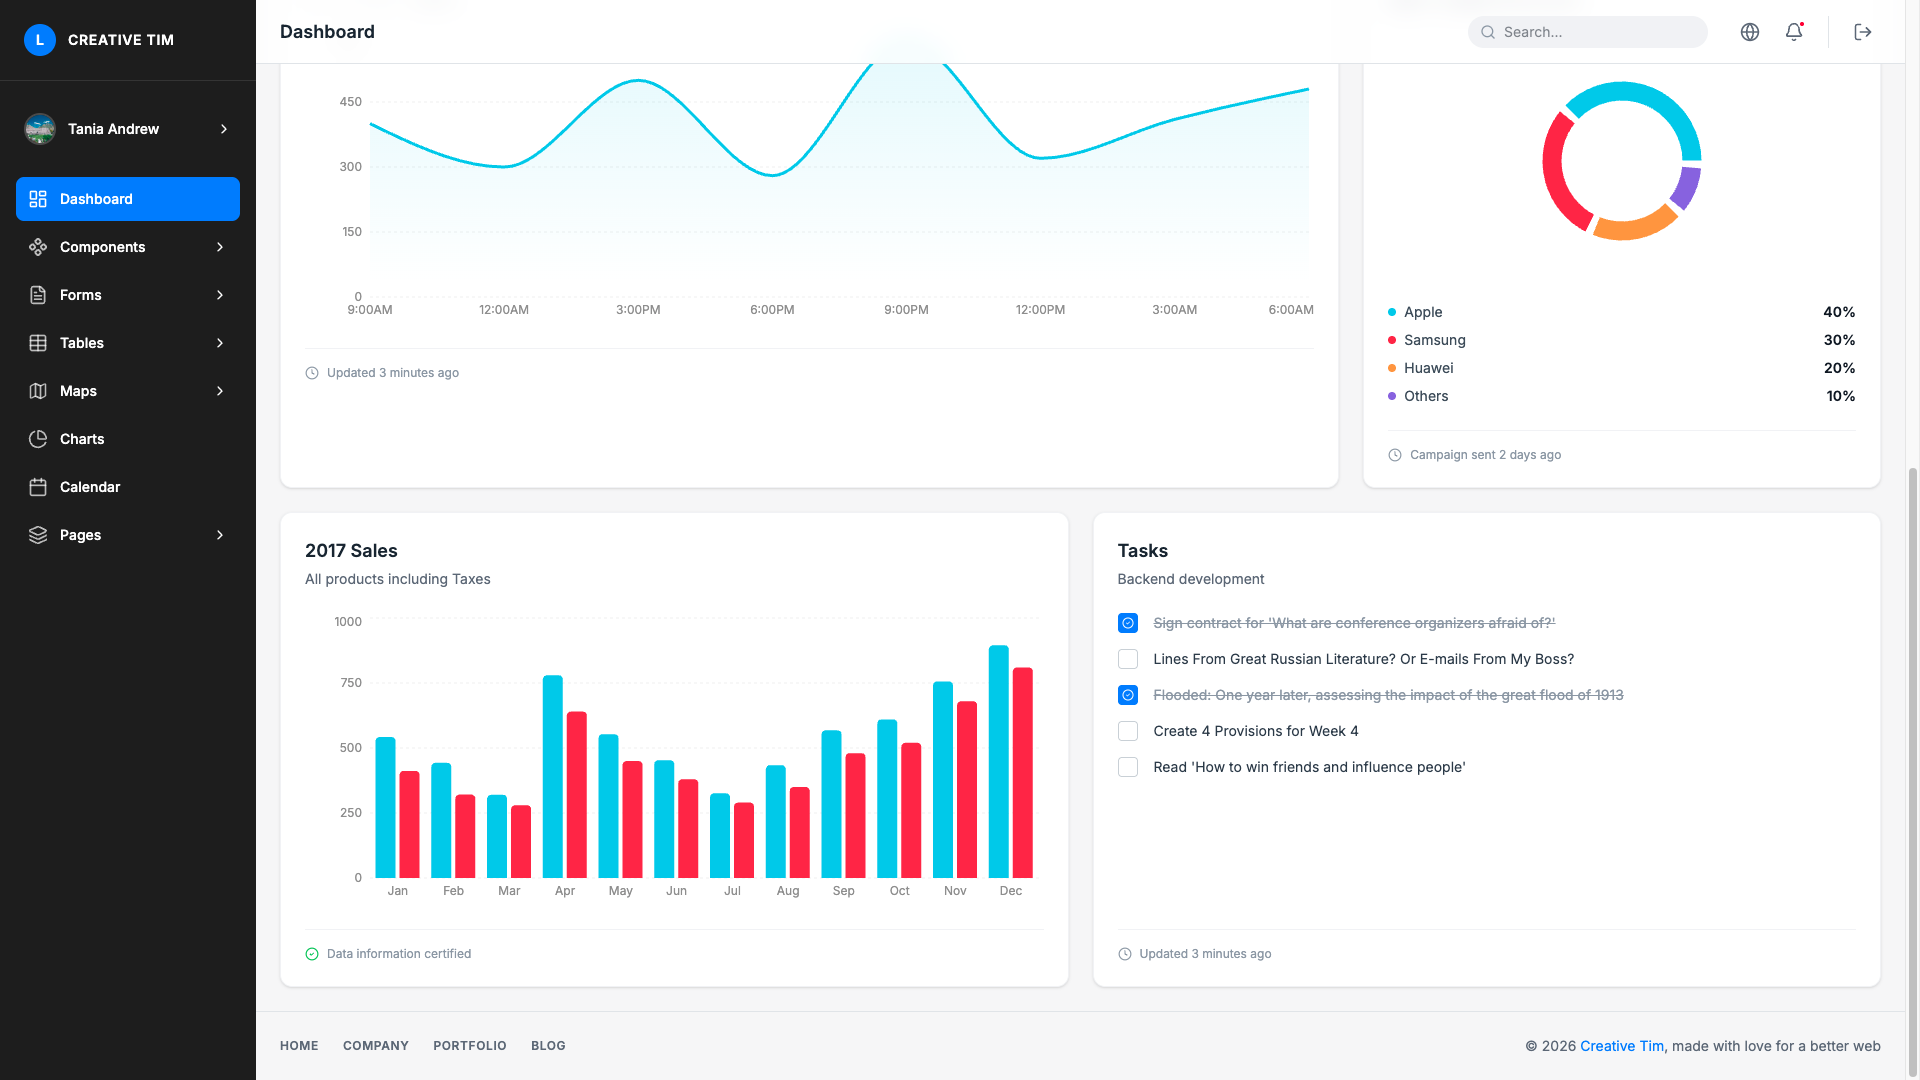Screen dimensions: 1920x1080
Task: Open the Creative Tim footer link
Action: 1621,1046
